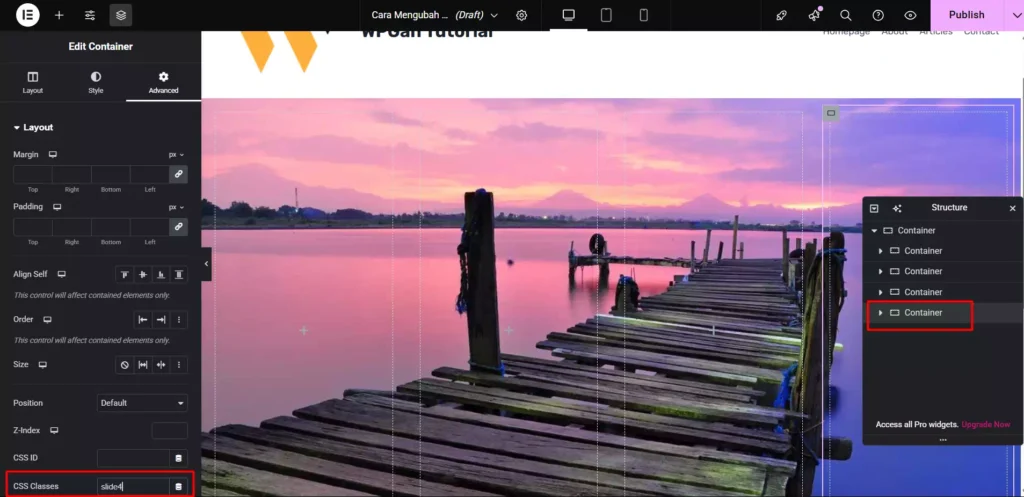
Task: Set Size to grow
Action: click(x=142, y=365)
